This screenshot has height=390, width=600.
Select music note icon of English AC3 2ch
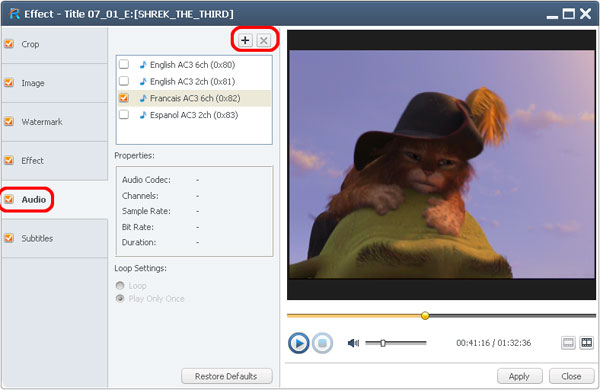click(143, 82)
